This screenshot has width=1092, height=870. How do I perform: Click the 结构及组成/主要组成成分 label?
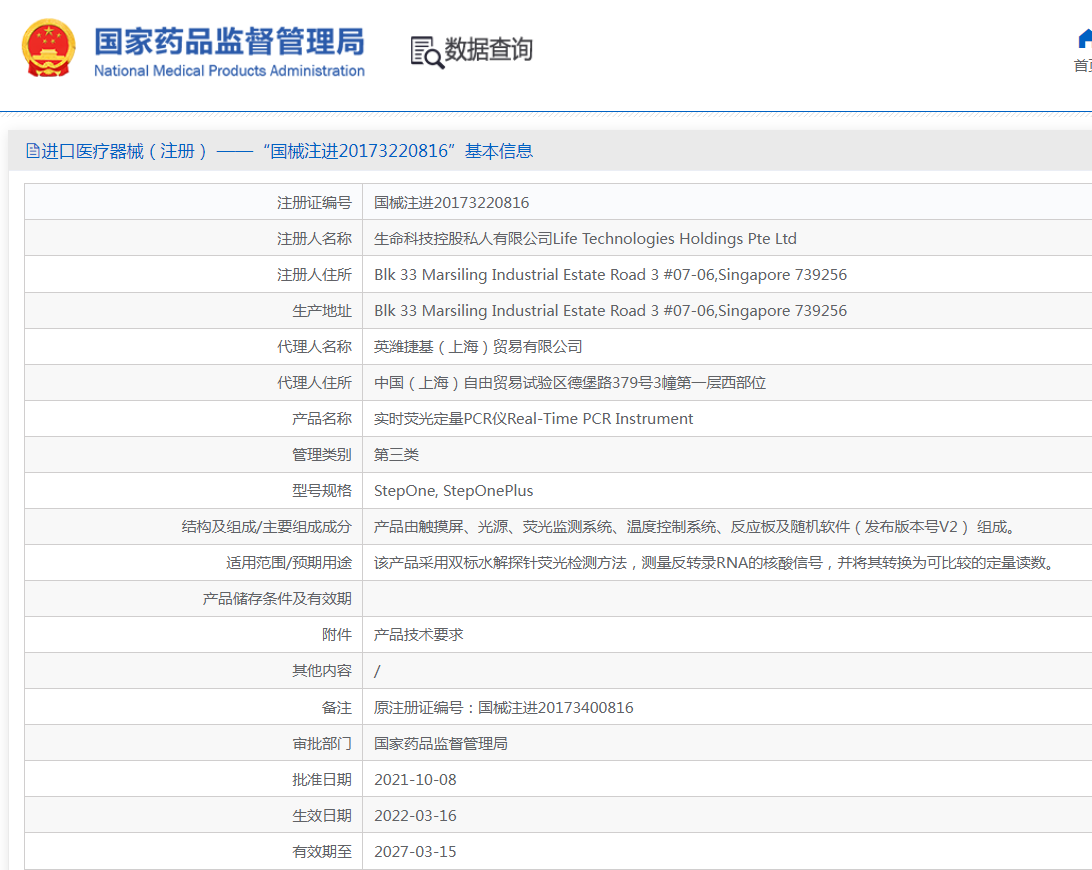click(x=266, y=527)
